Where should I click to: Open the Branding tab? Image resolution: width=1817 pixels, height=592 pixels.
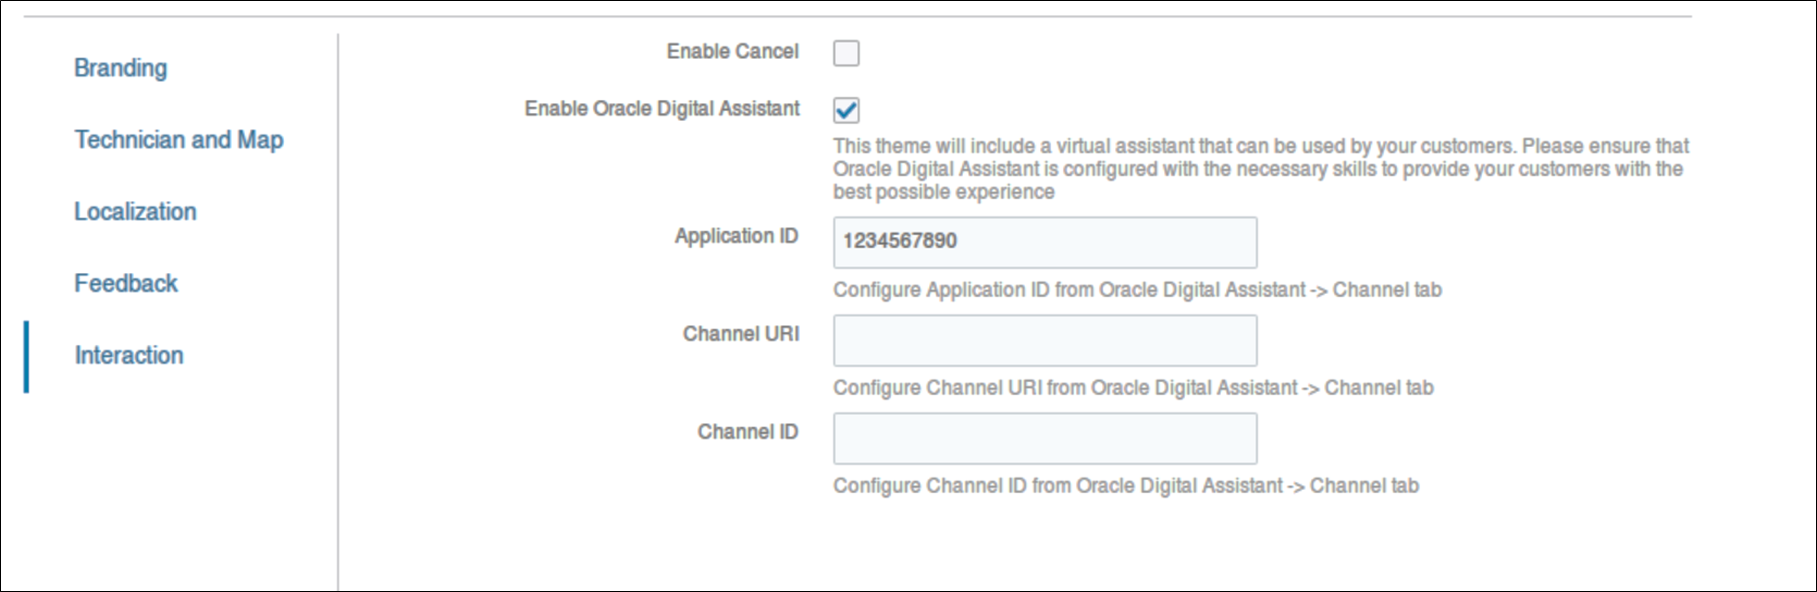[x=120, y=68]
